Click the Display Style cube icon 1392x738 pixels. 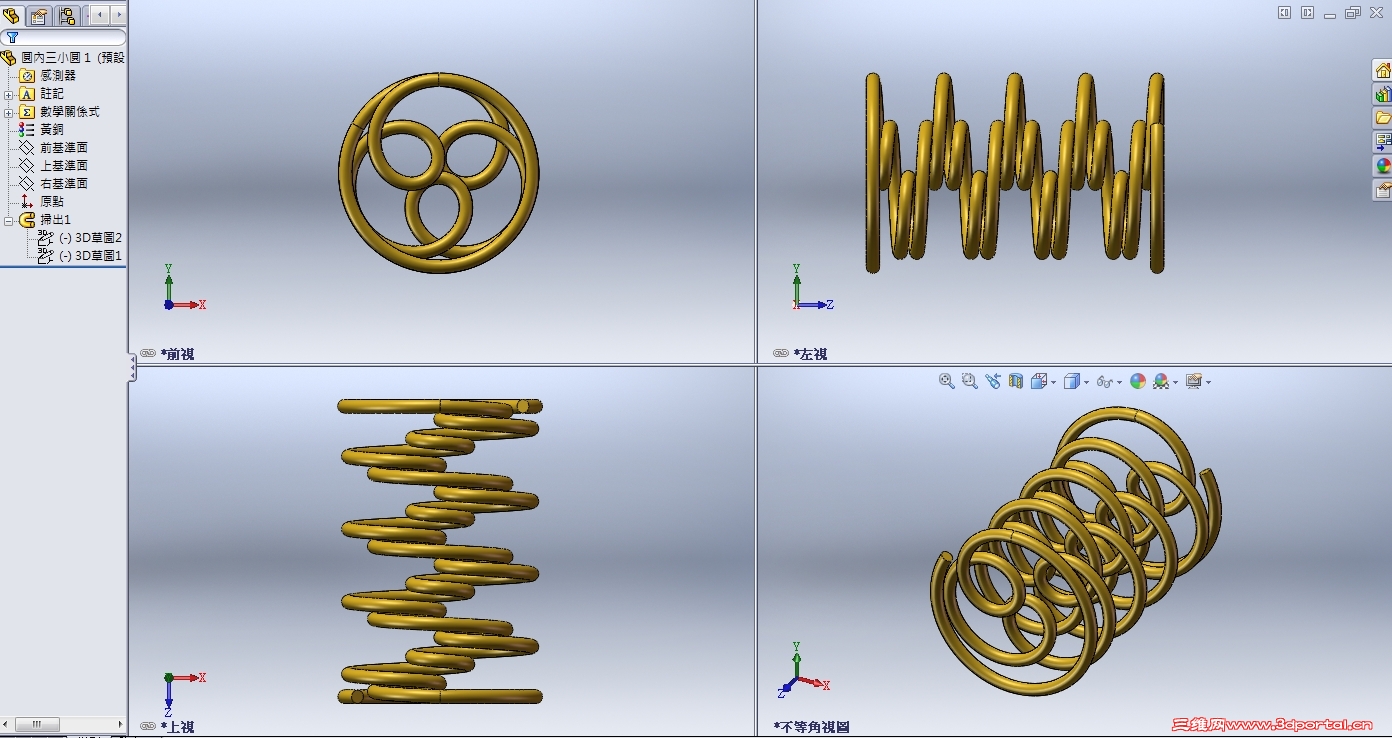click(1072, 381)
